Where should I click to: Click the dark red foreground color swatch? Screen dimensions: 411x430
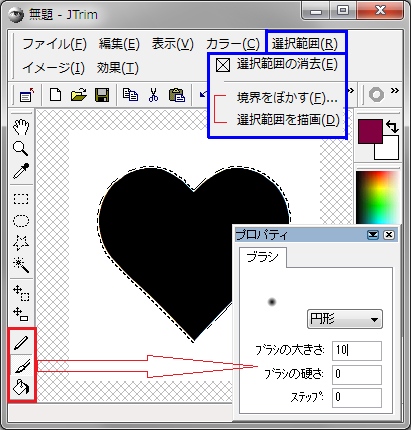[x=370, y=131]
